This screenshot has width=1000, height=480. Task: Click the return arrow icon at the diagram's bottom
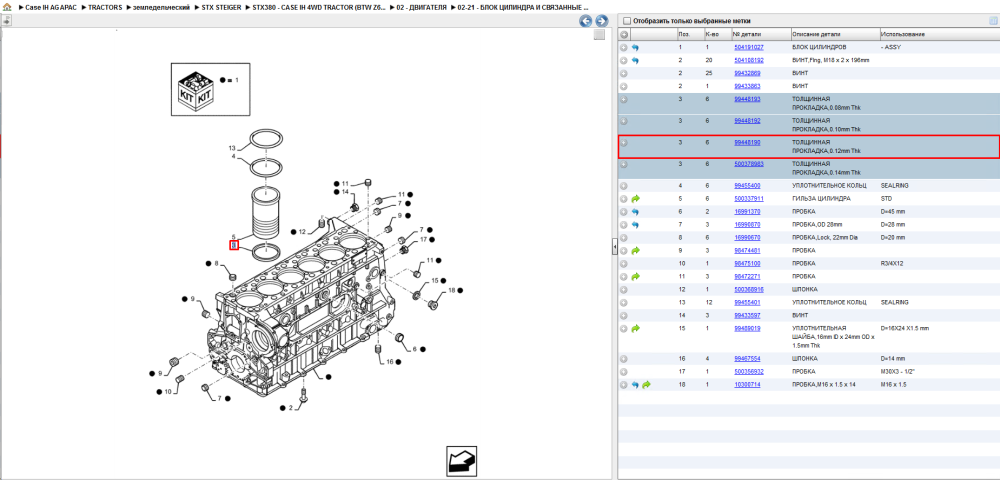(461, 461)
